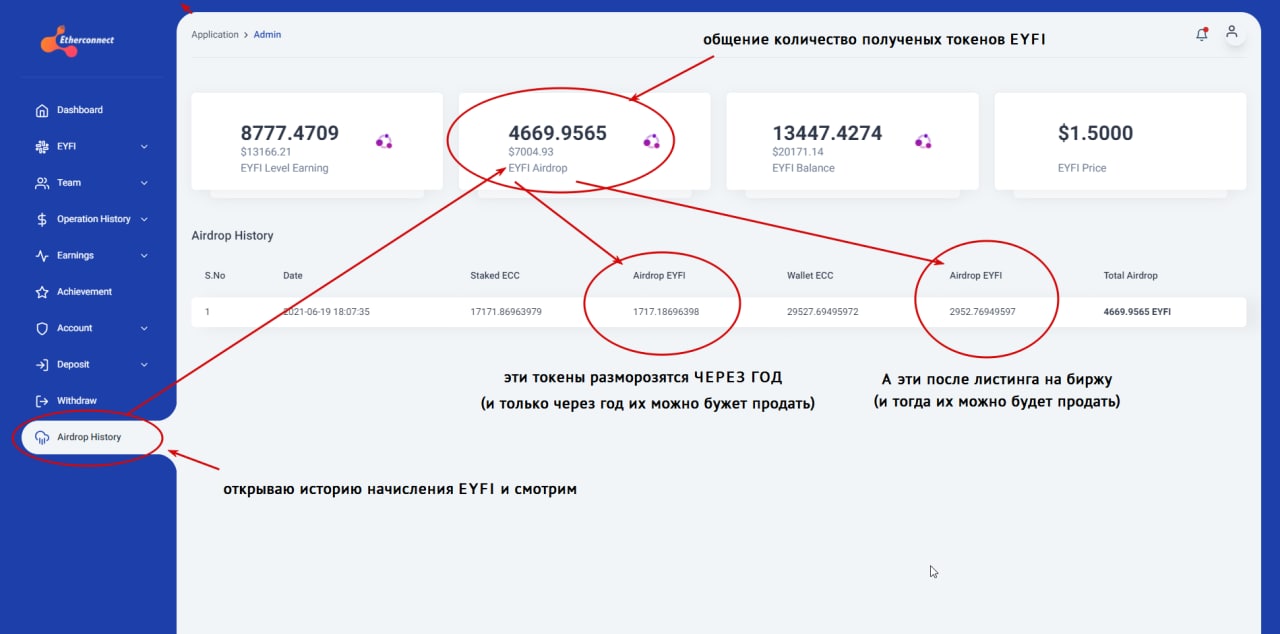Expand the EYFI menu chevron
This screenshot has height=634, width=1280.
pos(144,147)
